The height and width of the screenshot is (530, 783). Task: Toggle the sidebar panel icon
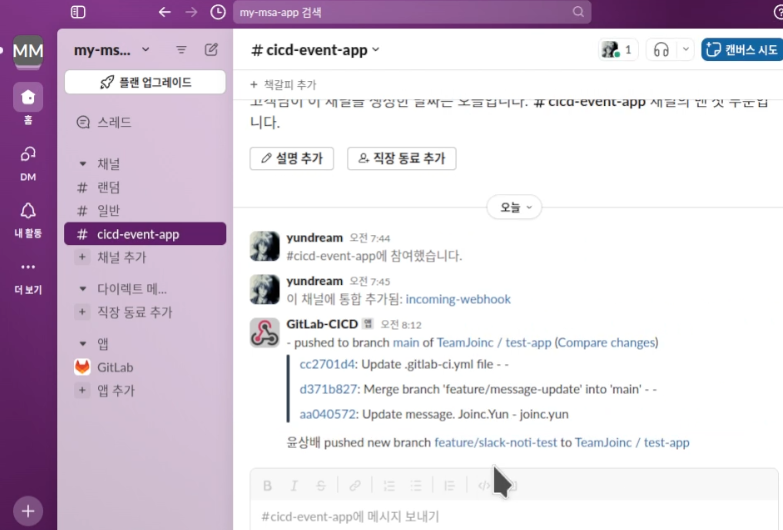point(78,12)
